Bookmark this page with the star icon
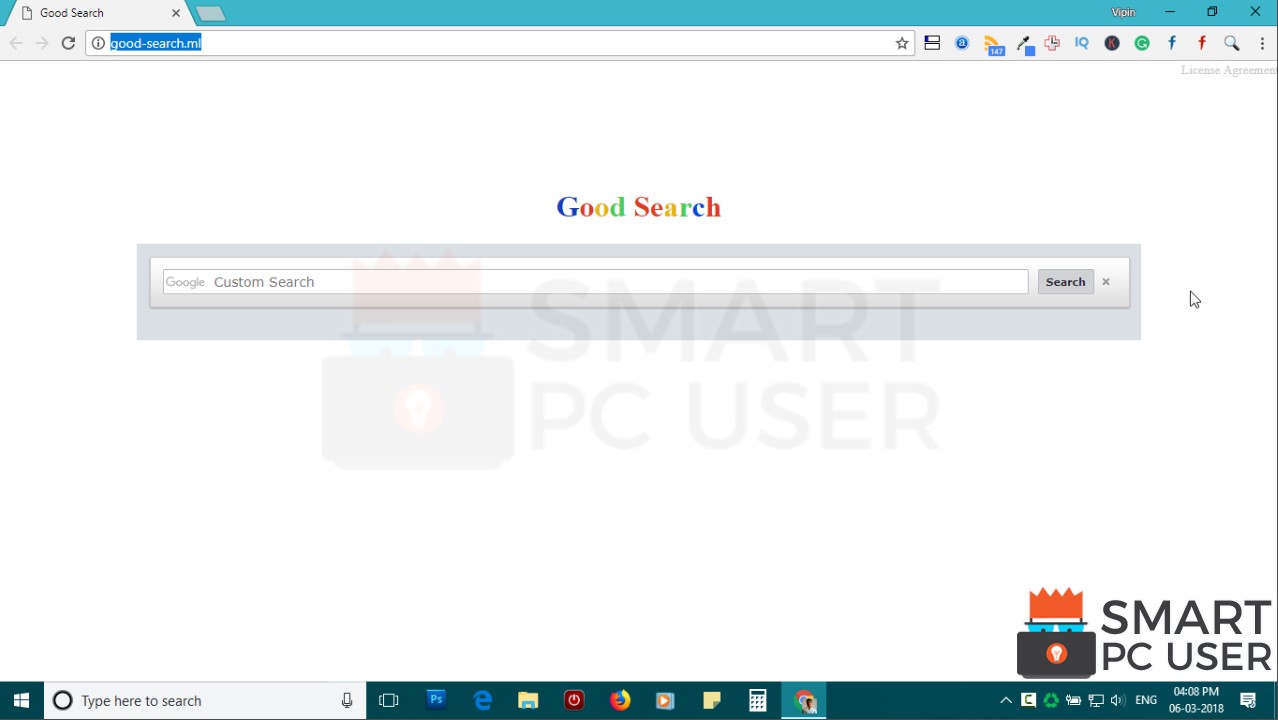Viewport: 1278px width, 720px height. pos(901,43)
